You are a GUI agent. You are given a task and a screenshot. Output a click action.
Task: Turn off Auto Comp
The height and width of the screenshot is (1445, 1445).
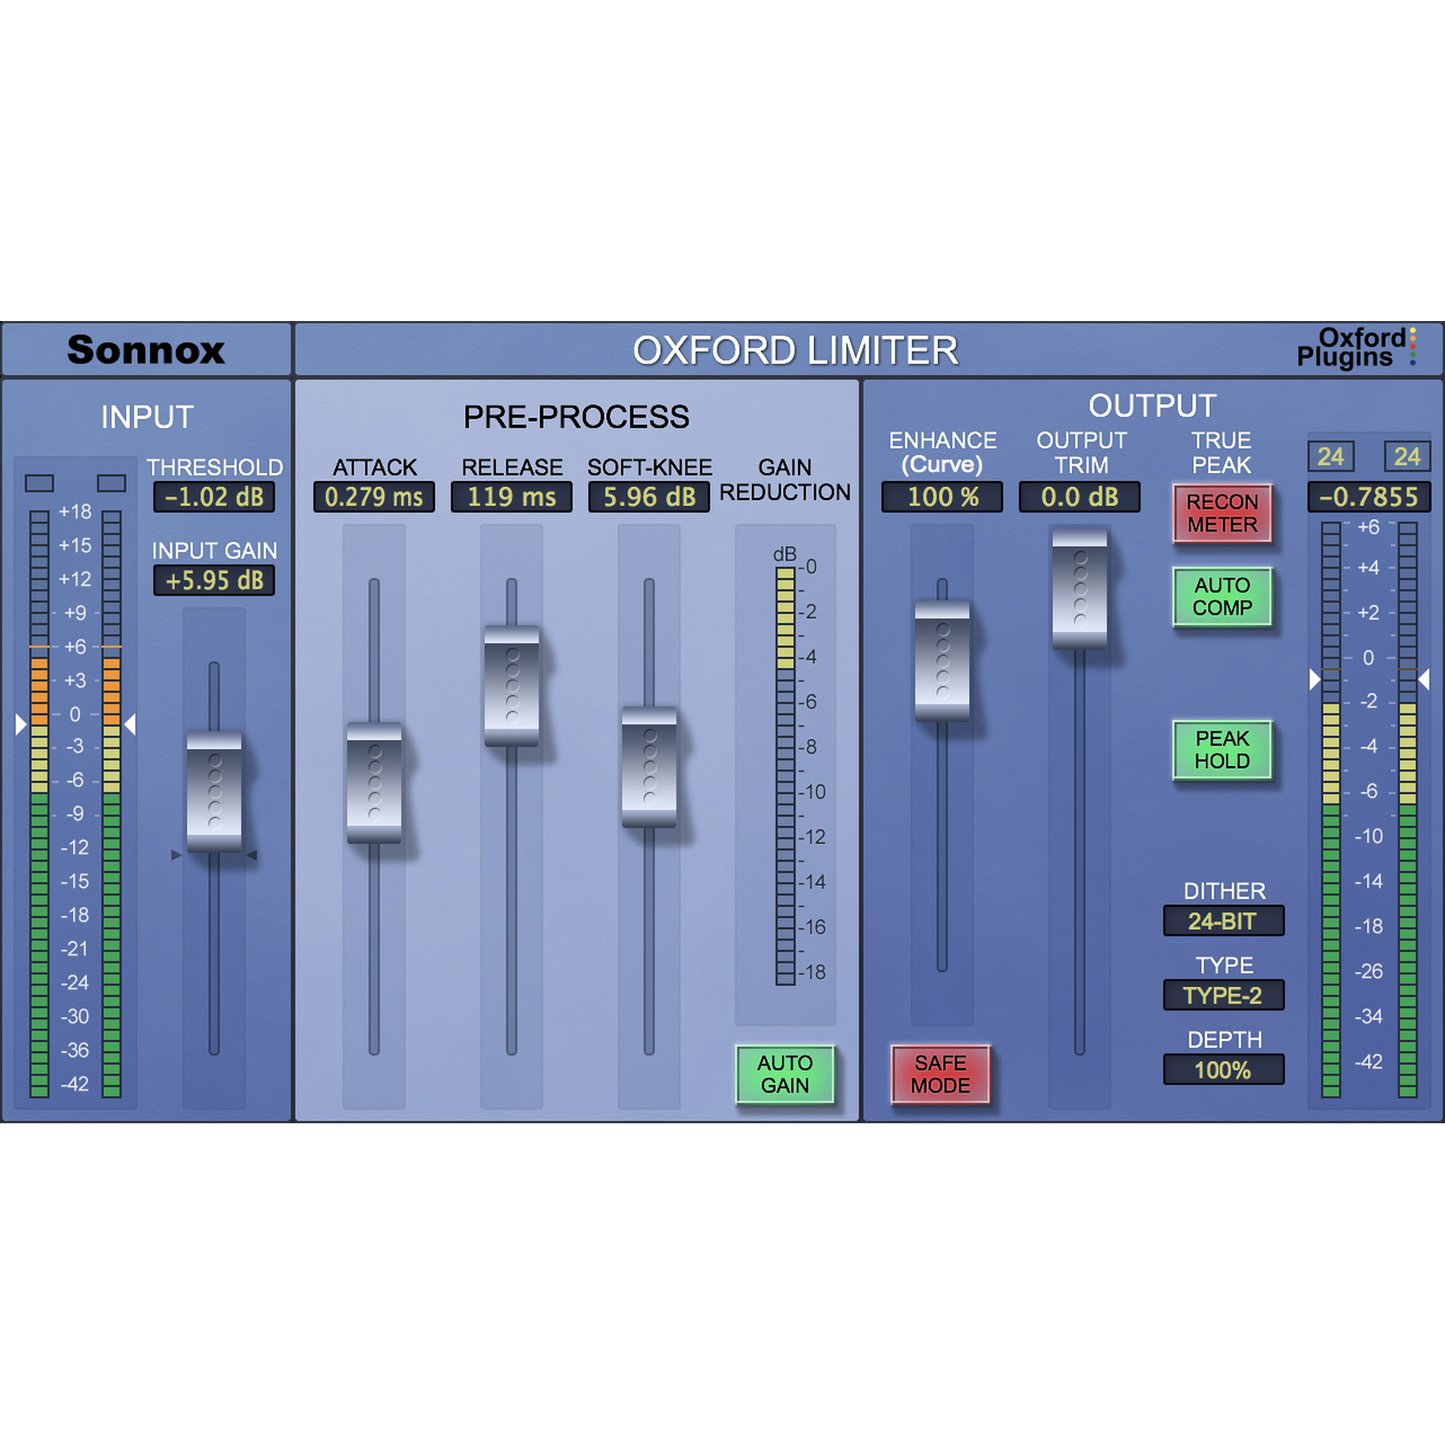pyautogui.click(x=1222, y=597)
